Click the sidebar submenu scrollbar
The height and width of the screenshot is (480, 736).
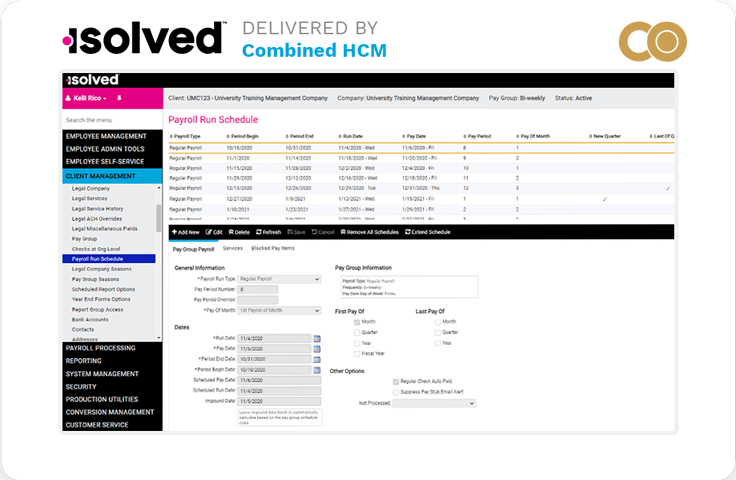pyautogui.click(x=159, y=218)
